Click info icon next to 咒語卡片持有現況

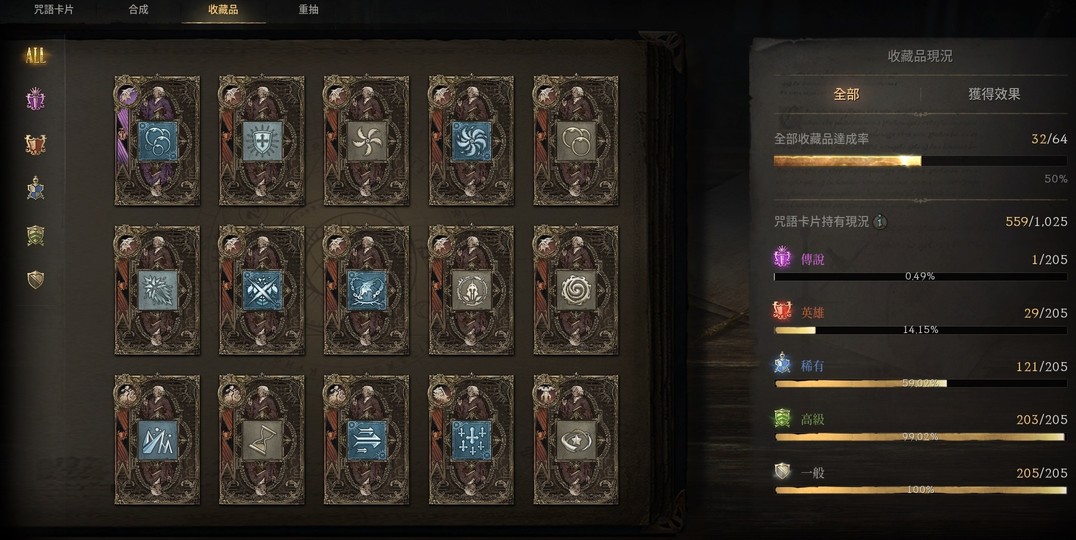pyautogui.click(x=880, y=222)
